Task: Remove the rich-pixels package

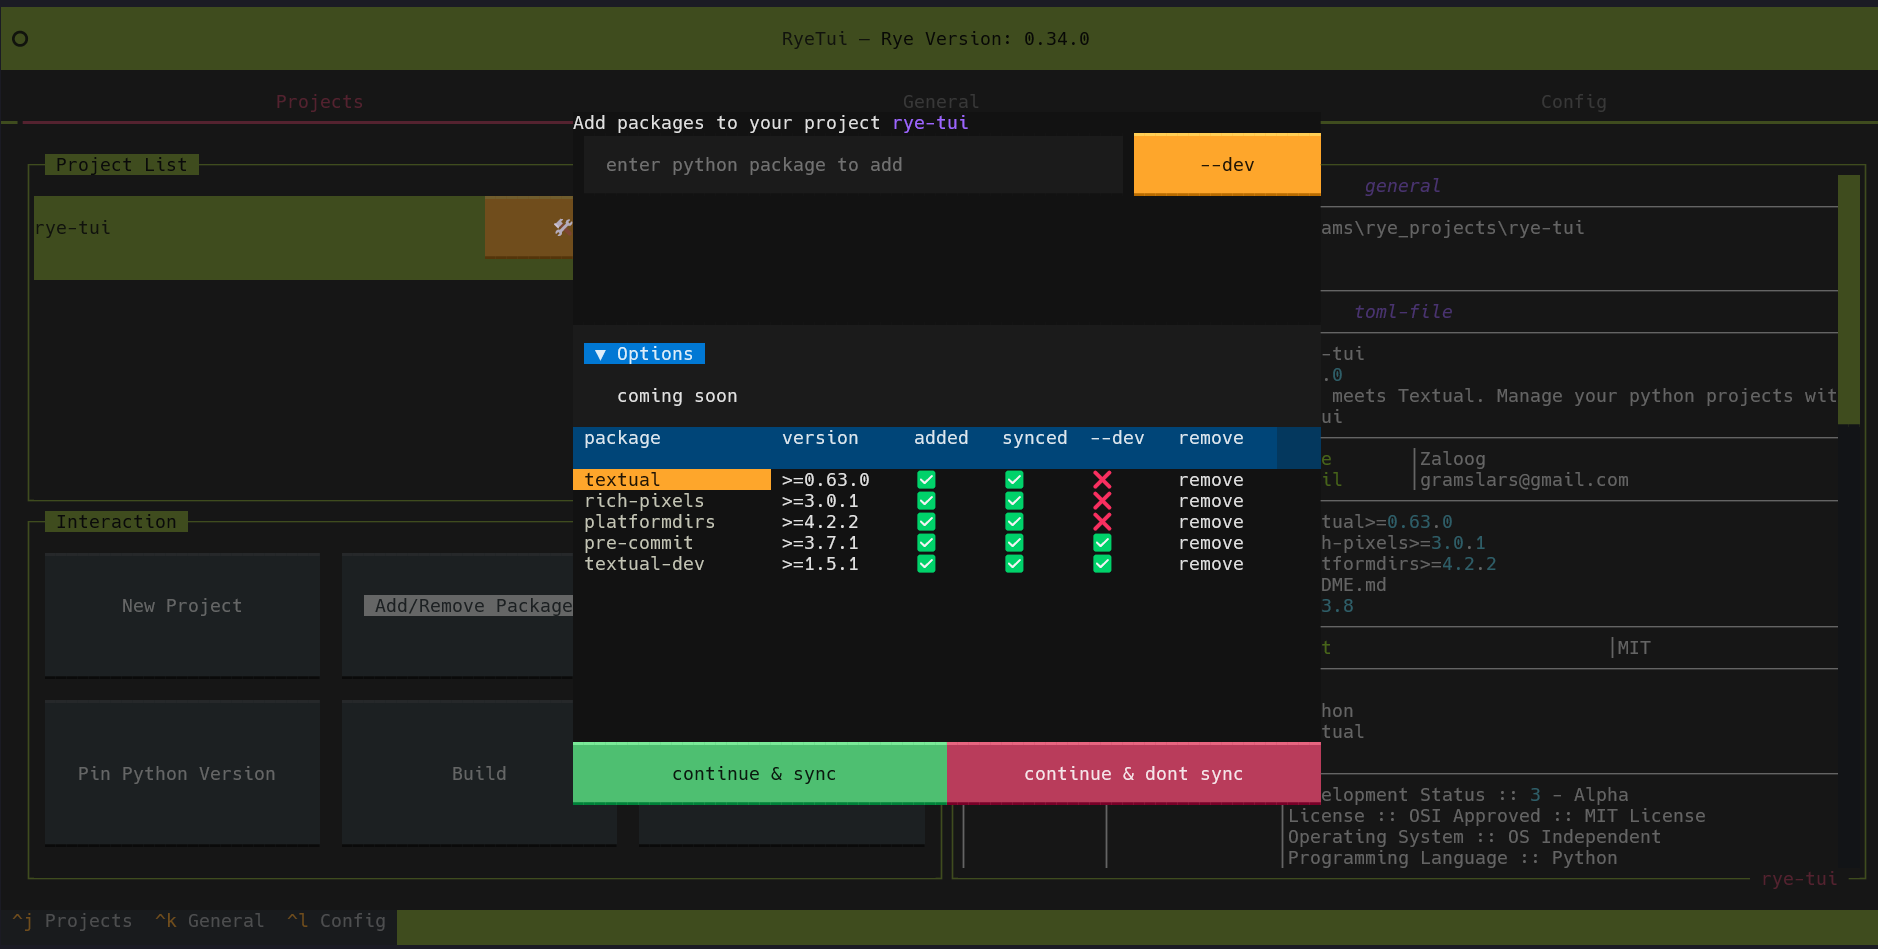Action: click(x=1211, y=501)
